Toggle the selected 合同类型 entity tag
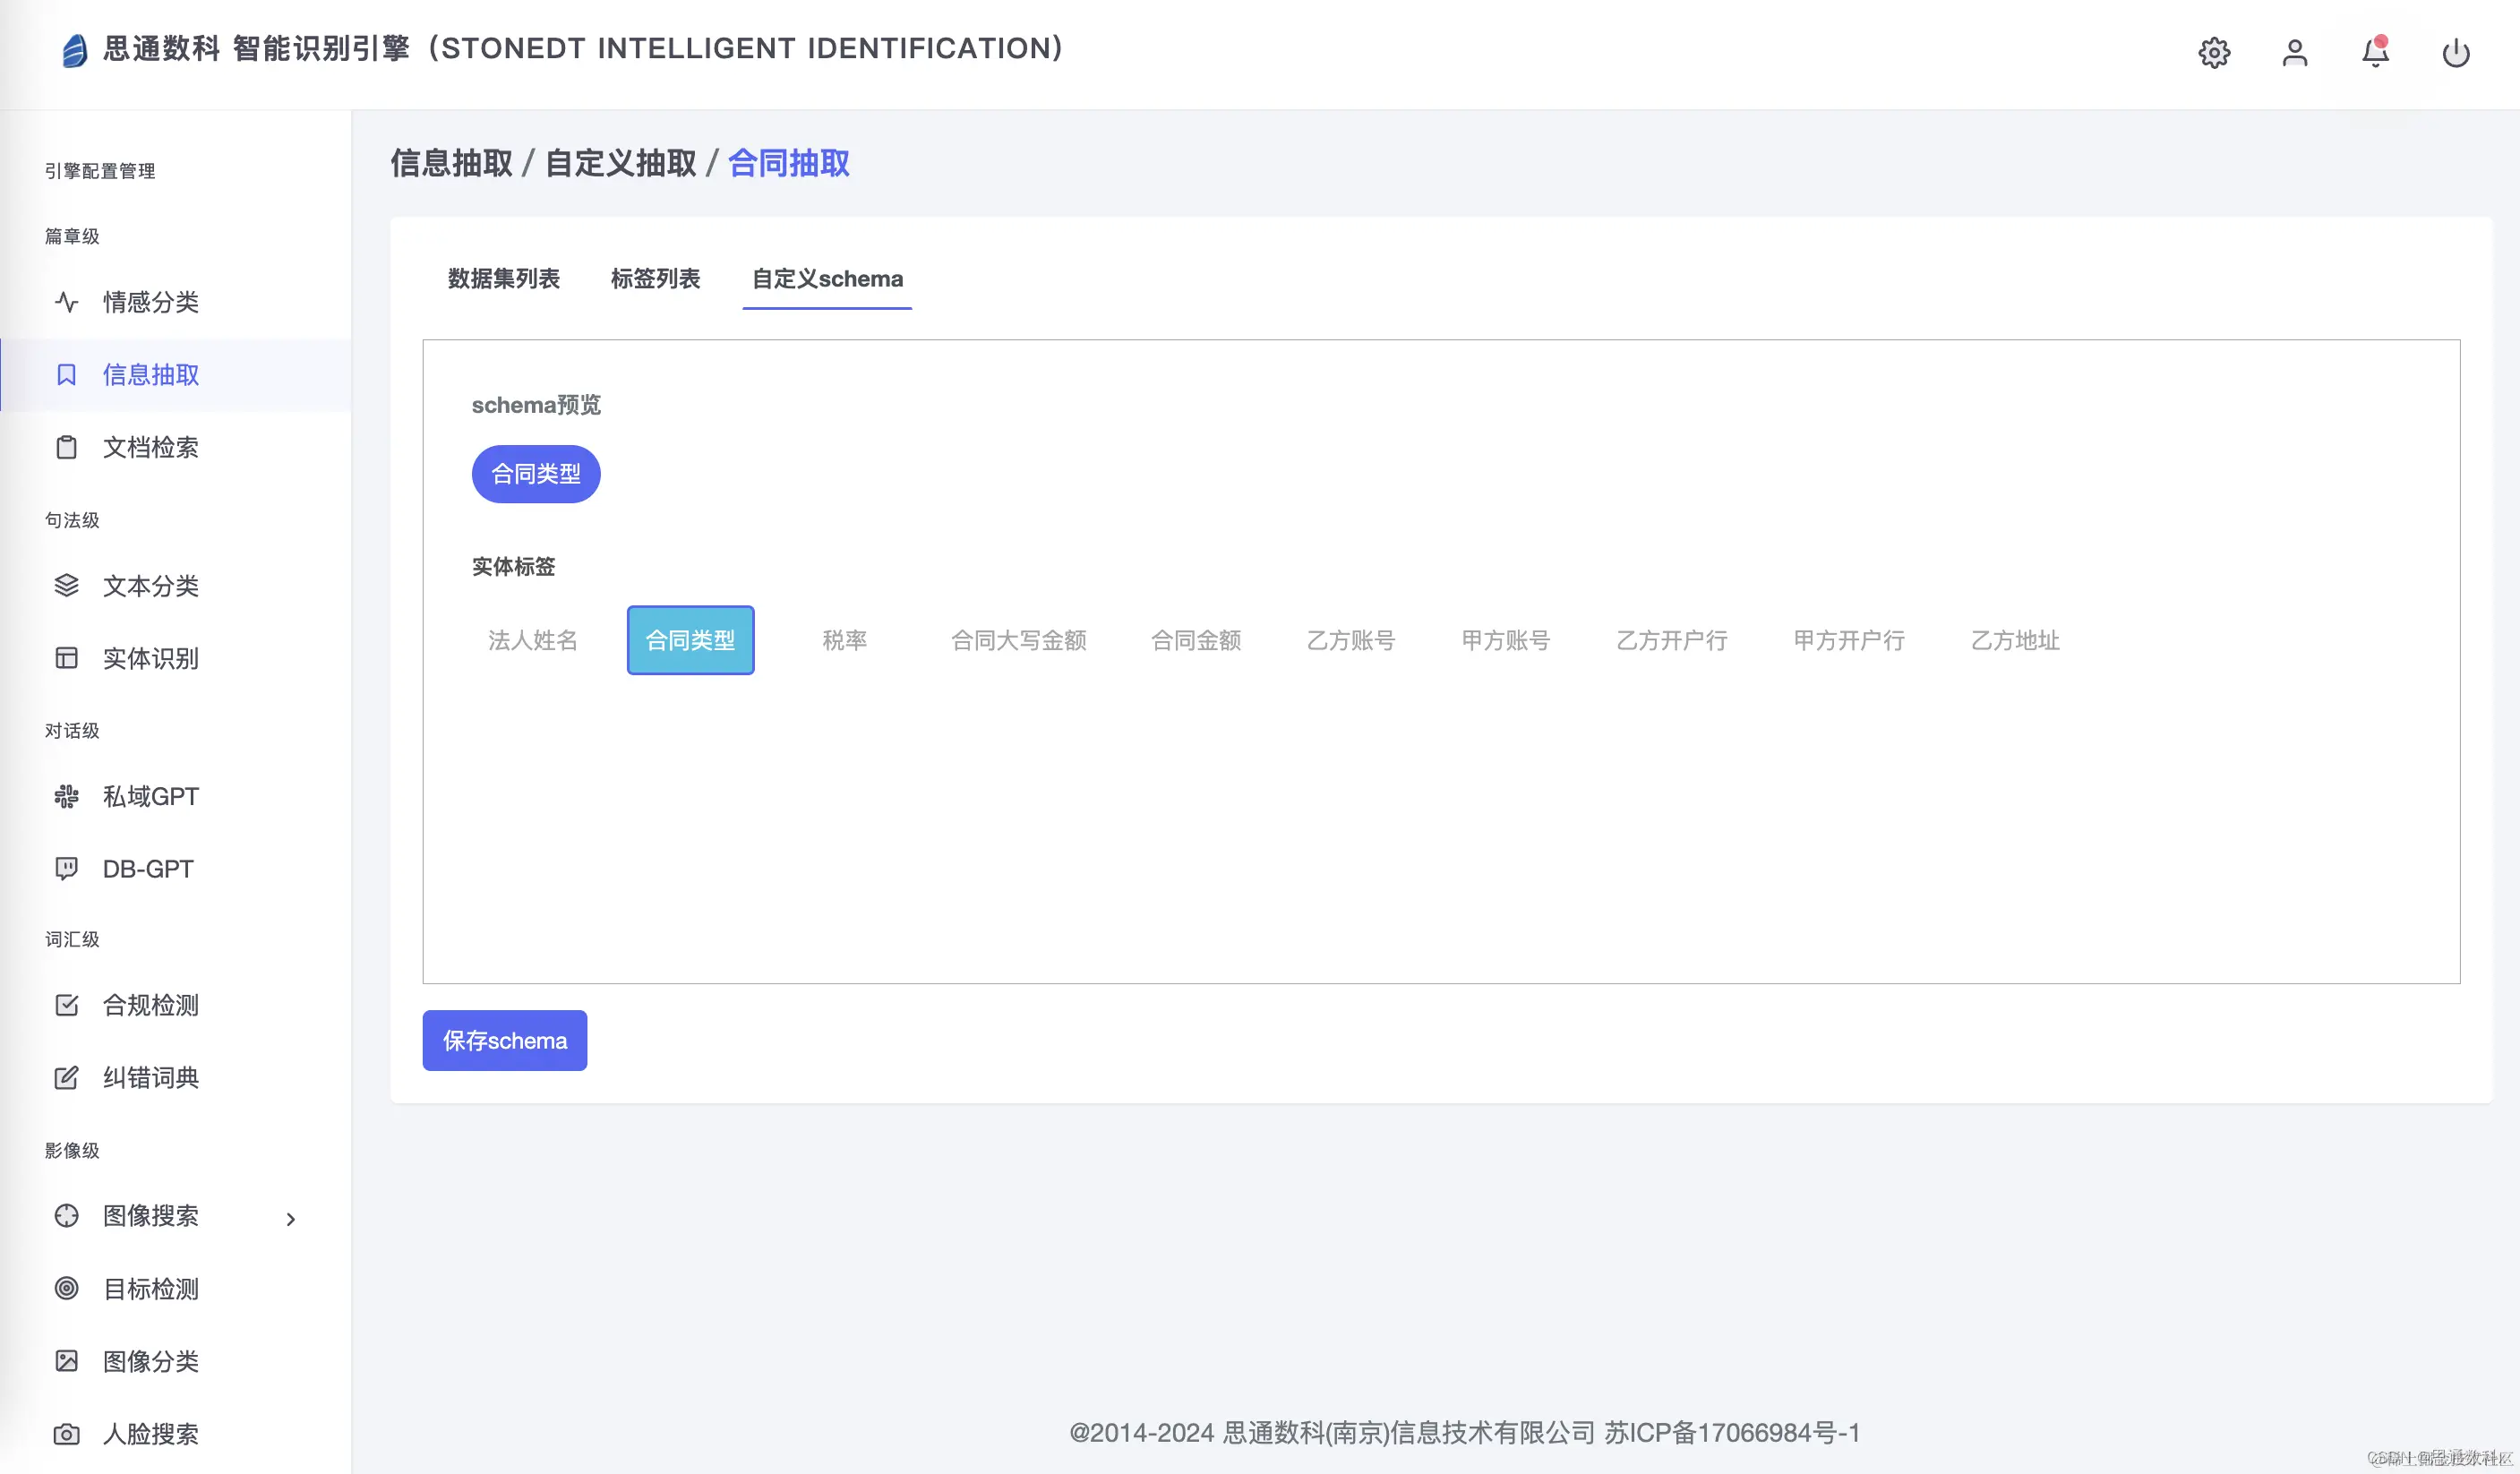 click(x=690, y=640)
